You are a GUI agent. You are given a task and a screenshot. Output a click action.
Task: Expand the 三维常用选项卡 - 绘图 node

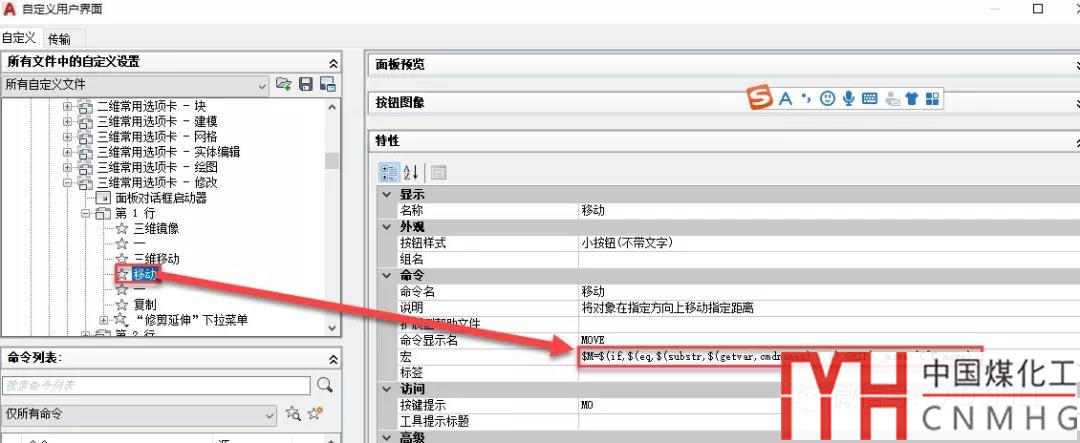tap(68, 167)
